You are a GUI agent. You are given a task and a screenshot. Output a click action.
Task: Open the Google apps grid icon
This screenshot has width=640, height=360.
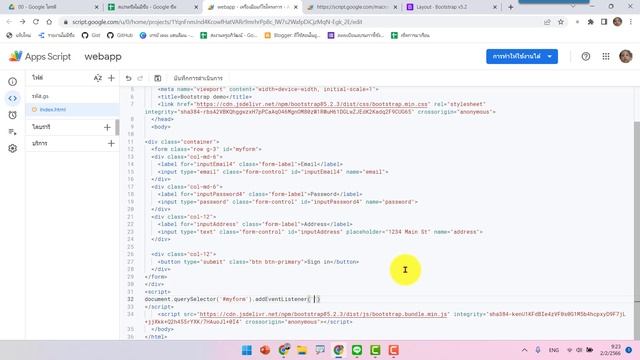[606, 57]
